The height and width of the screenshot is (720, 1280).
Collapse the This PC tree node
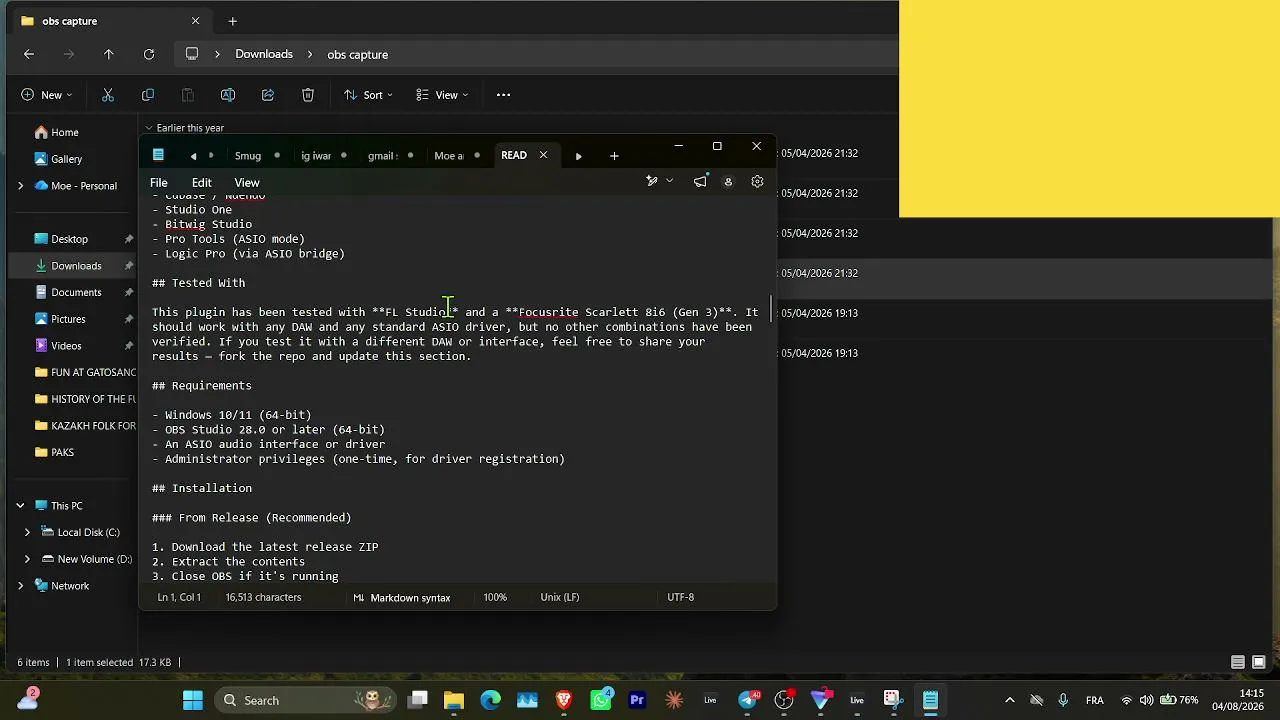(20, 506)
